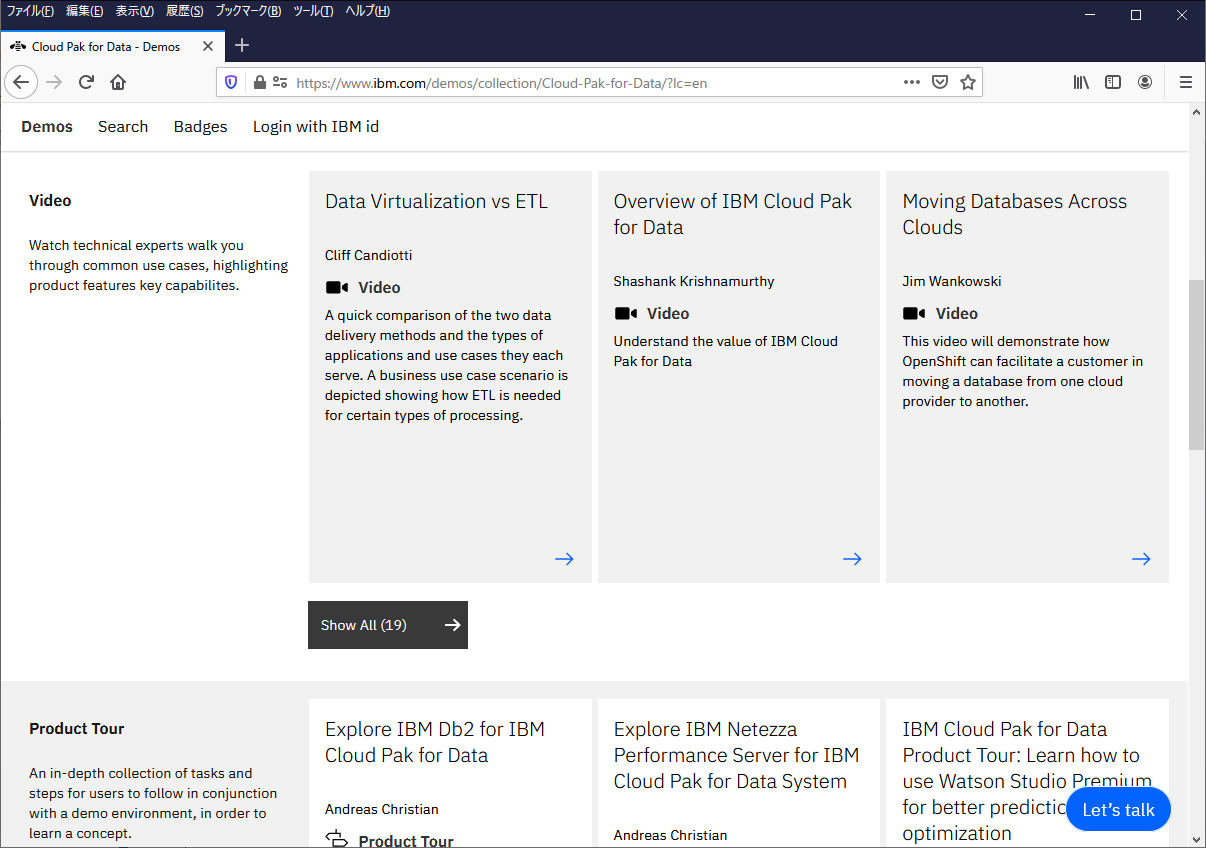Reload the current page
1206x848 pixels.
[x=87, y=82]
